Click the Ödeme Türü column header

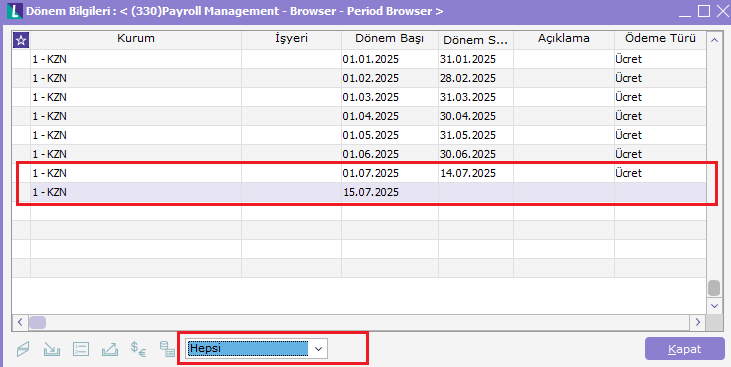(660, 40)
